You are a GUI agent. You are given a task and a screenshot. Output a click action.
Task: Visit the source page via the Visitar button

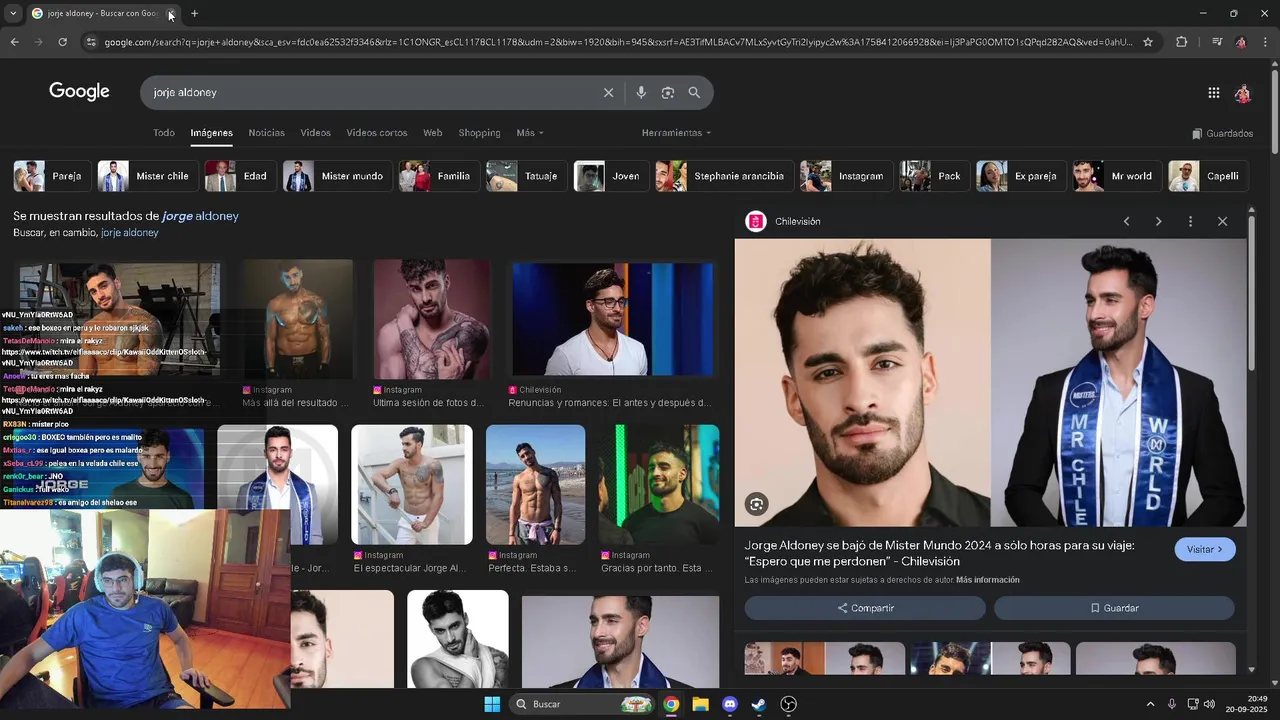point(1205,550)
